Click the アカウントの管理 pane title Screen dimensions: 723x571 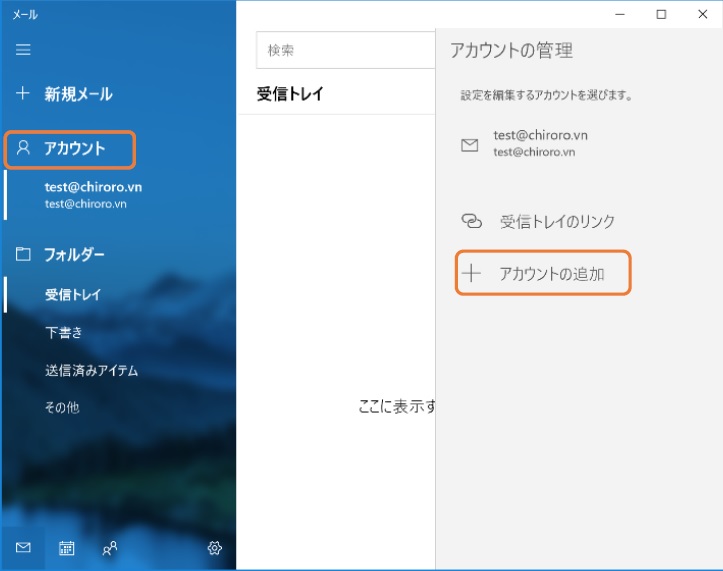511,50
